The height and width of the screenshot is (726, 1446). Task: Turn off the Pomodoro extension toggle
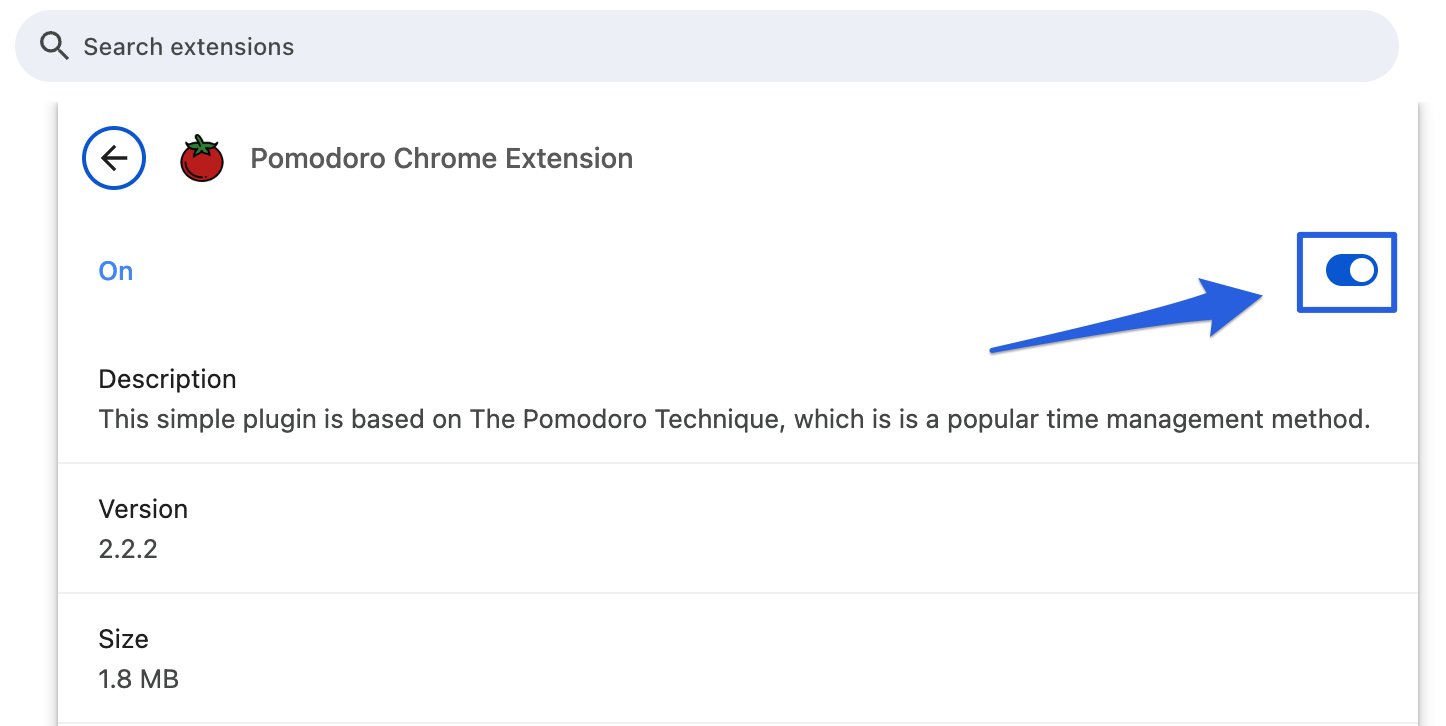tap(1351, 270)
